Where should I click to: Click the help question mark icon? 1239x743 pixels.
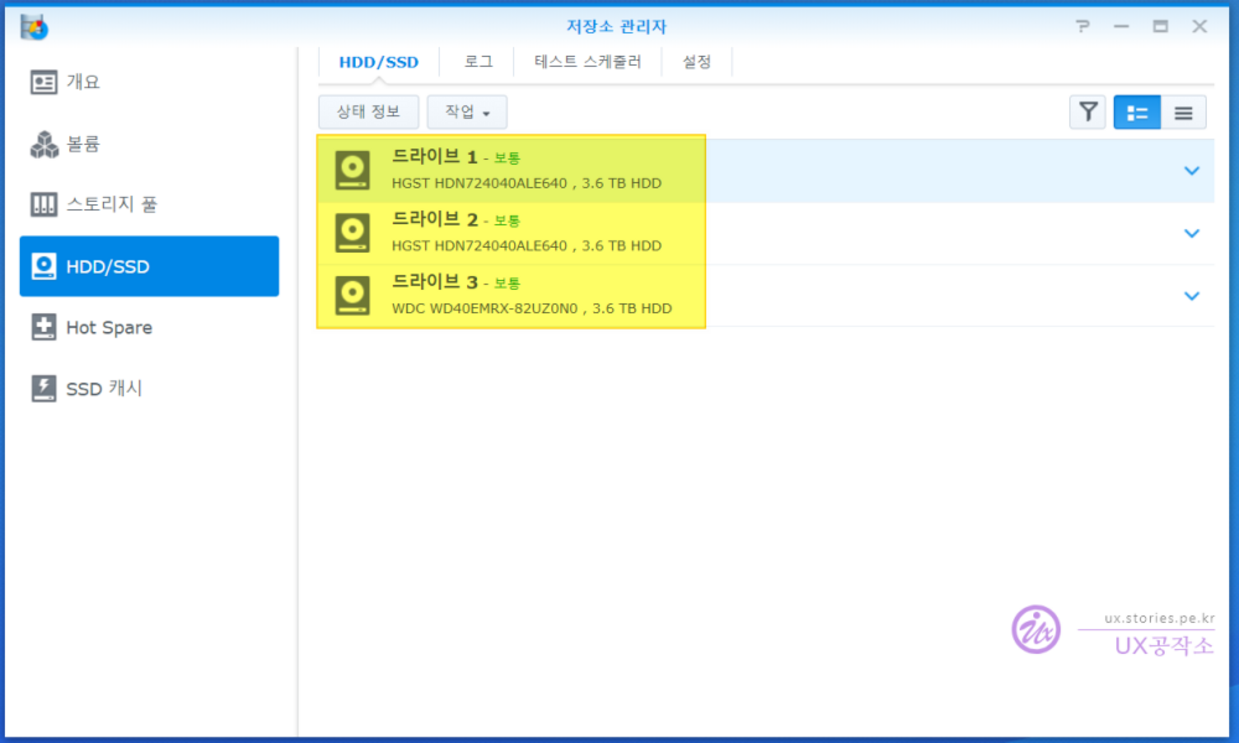click(1082, 27)
